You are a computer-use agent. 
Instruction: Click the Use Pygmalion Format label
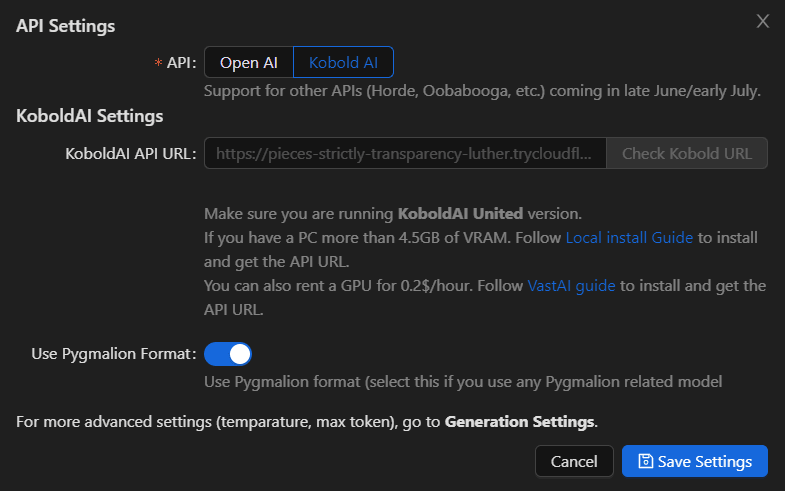point(114,354)
